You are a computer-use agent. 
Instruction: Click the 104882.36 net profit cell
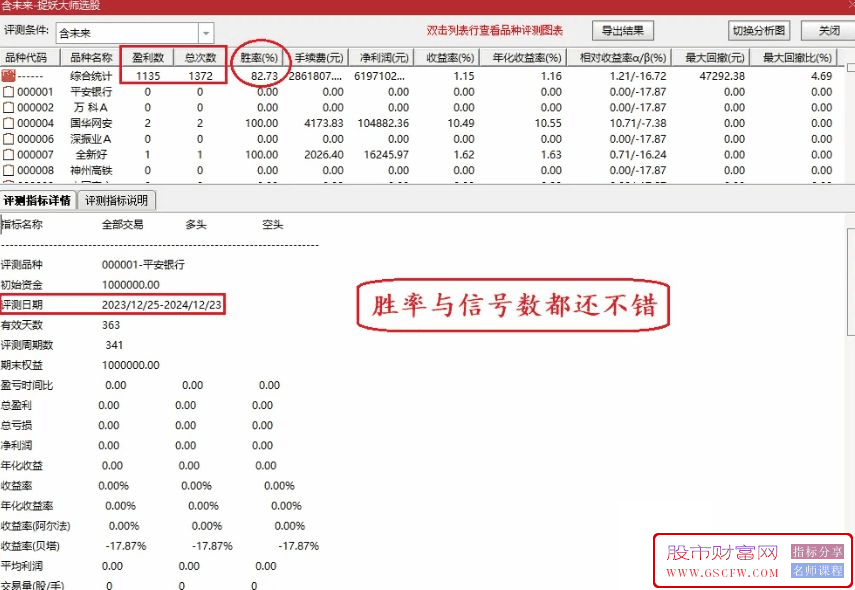pos(383,123)
